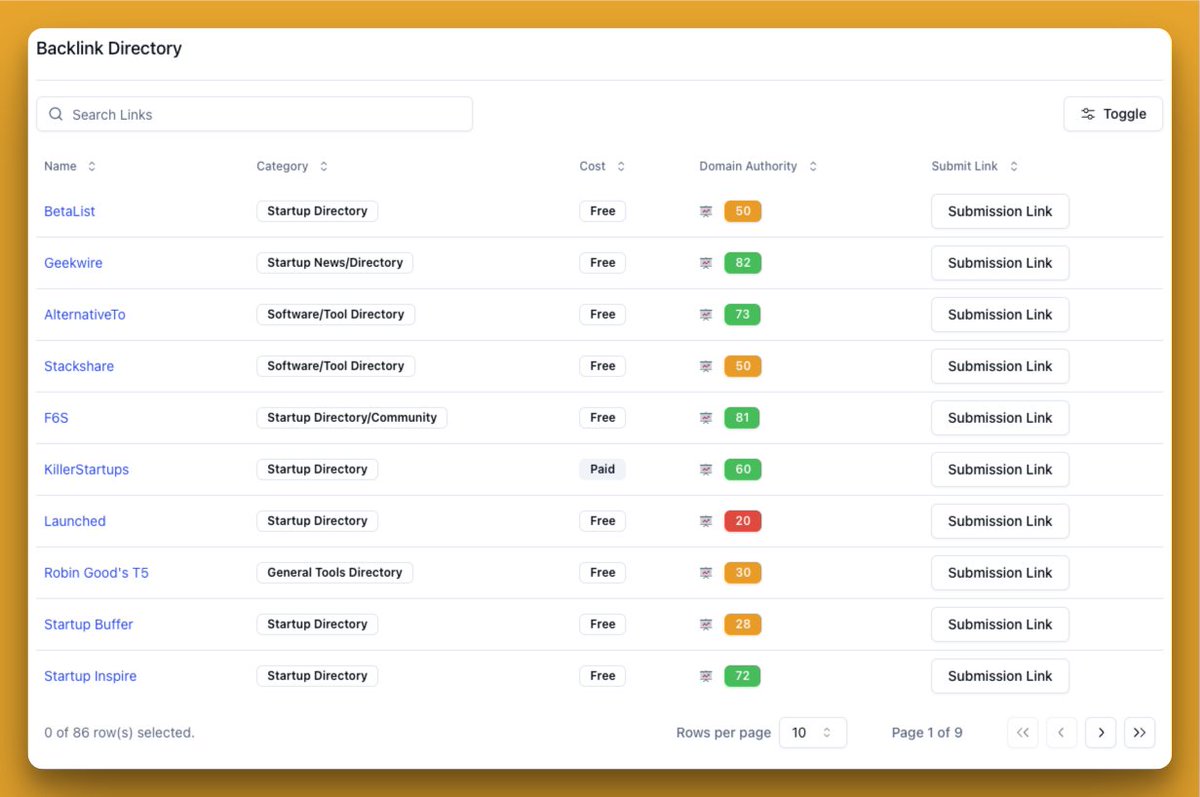Click the Moz icon in the F6S row
The height and width of the screenshot is (797, 1200).
click(x=706, y=418)
